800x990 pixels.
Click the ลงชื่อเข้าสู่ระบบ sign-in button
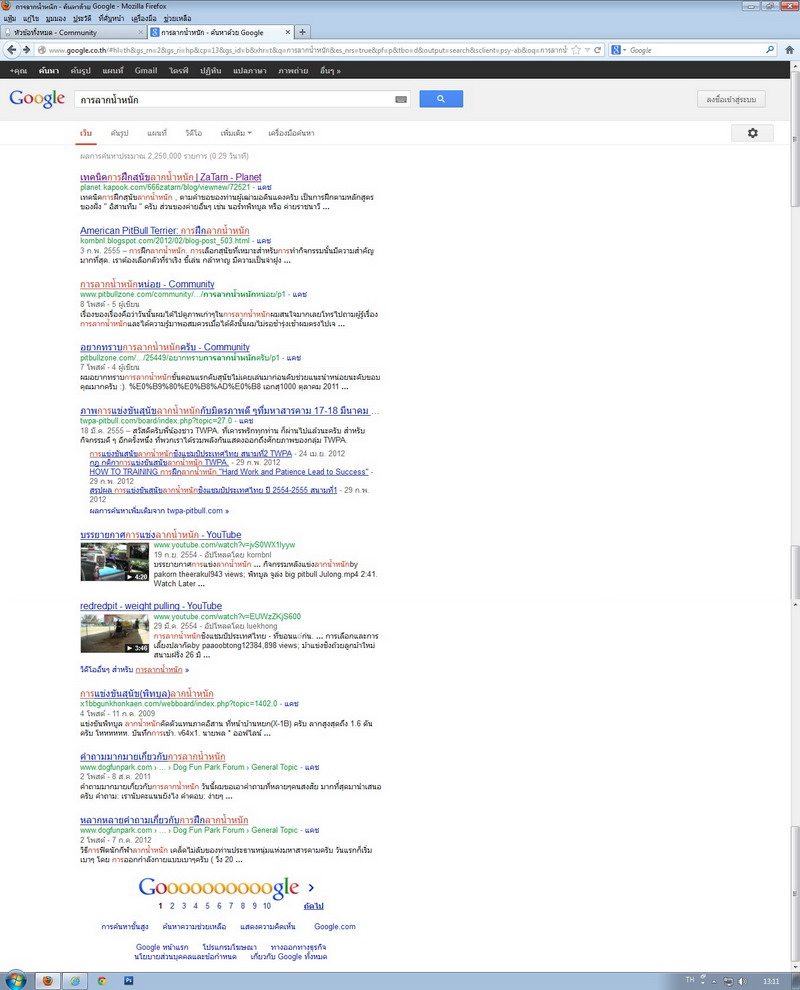pos(731,99)
